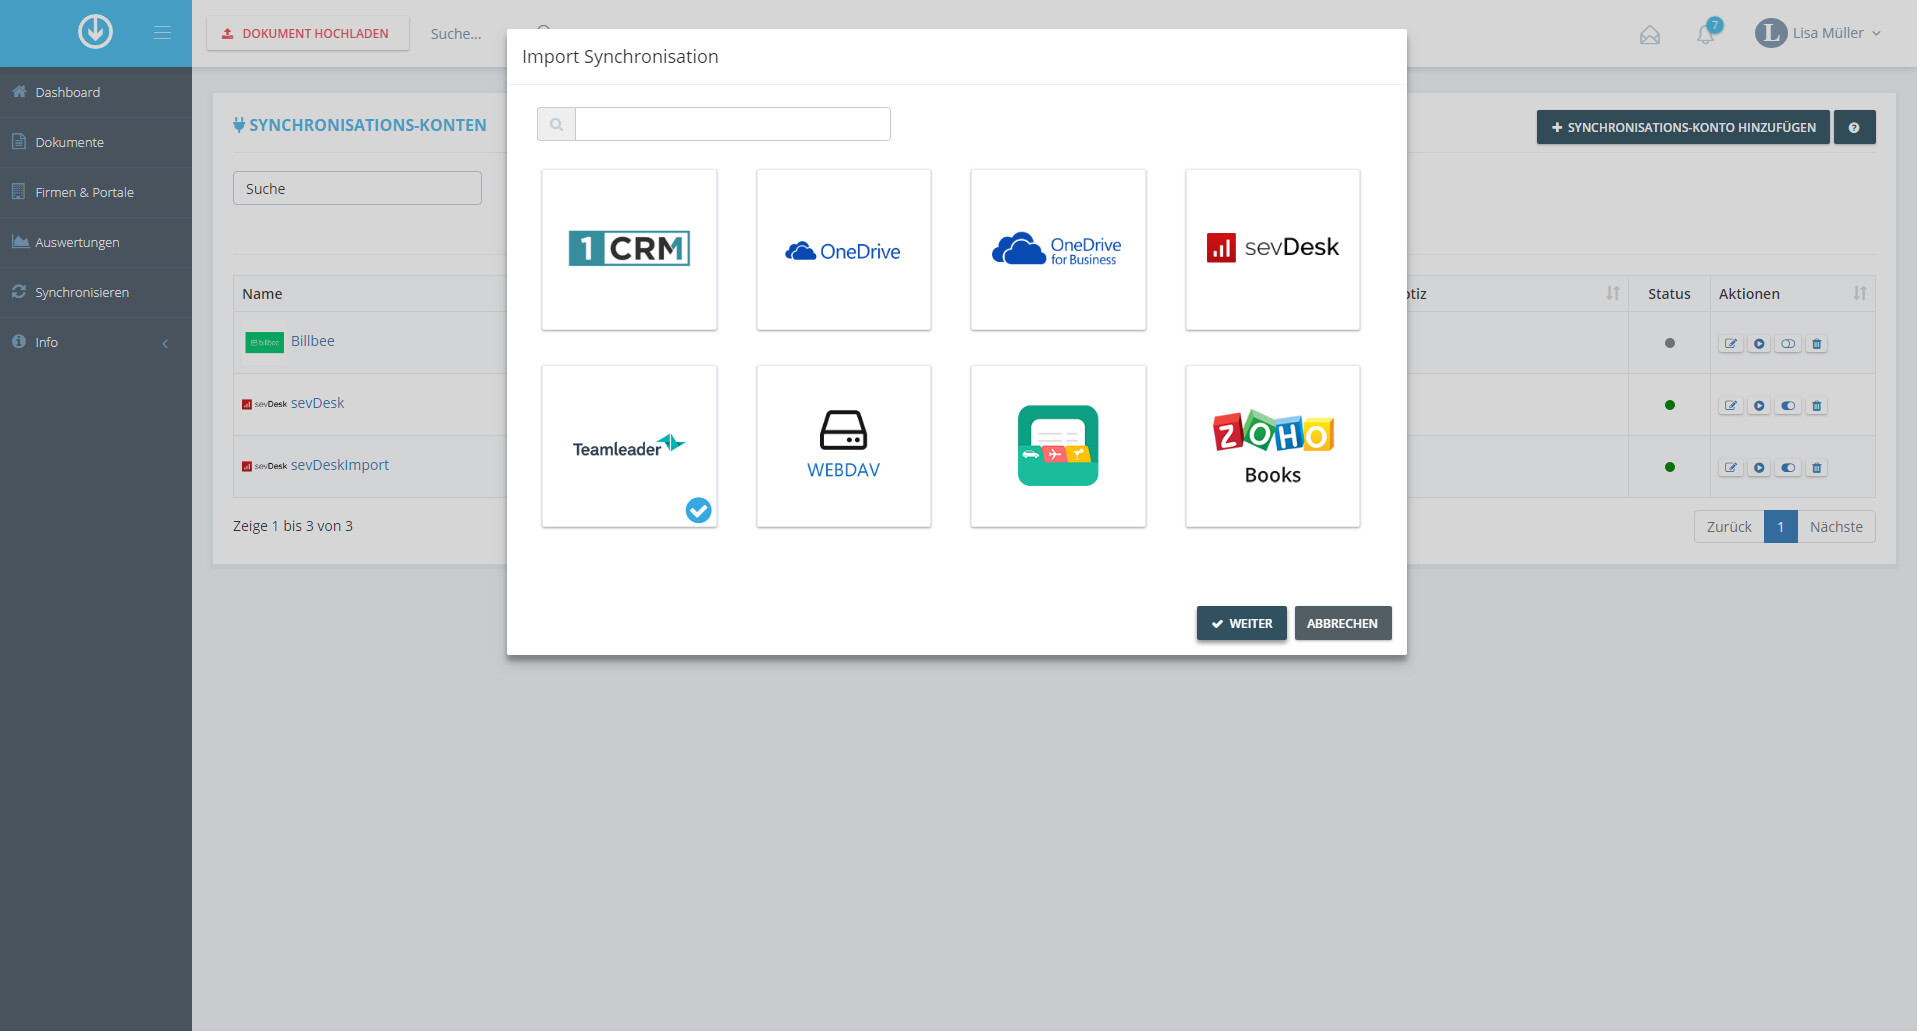Image resolution: width=1917 pixels, height=1031 pixels.
Task: Edit the Billbee account
Action: (x=1731, y=344)
